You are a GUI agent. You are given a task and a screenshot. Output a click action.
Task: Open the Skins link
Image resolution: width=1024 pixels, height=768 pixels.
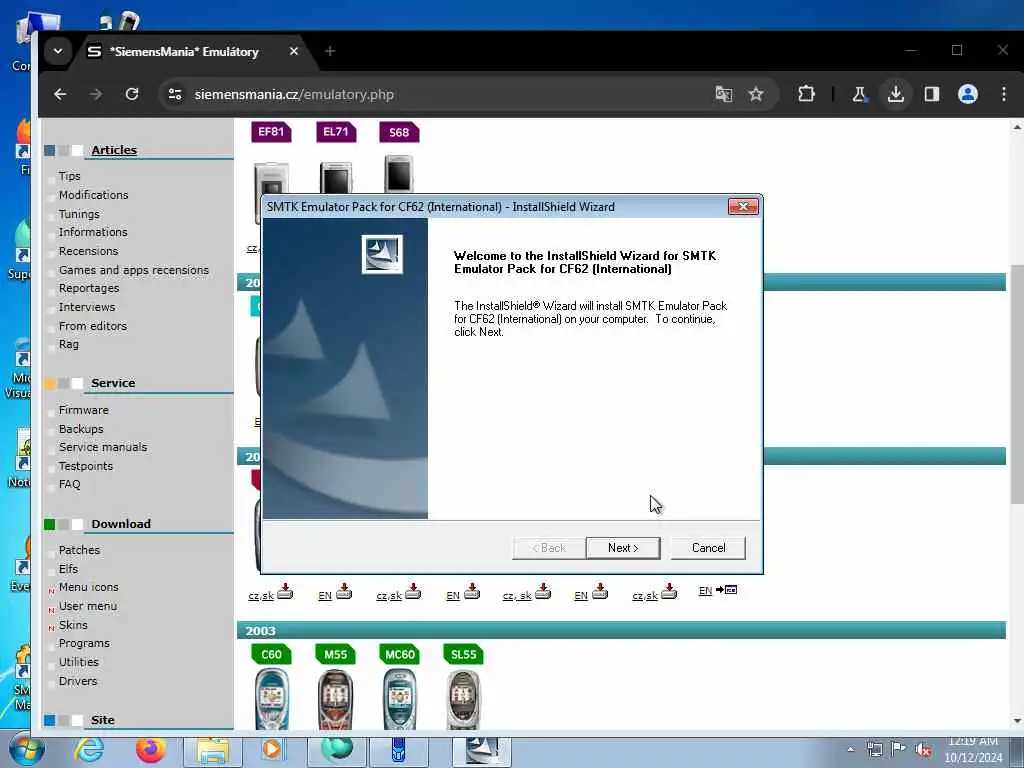point(72,625)
